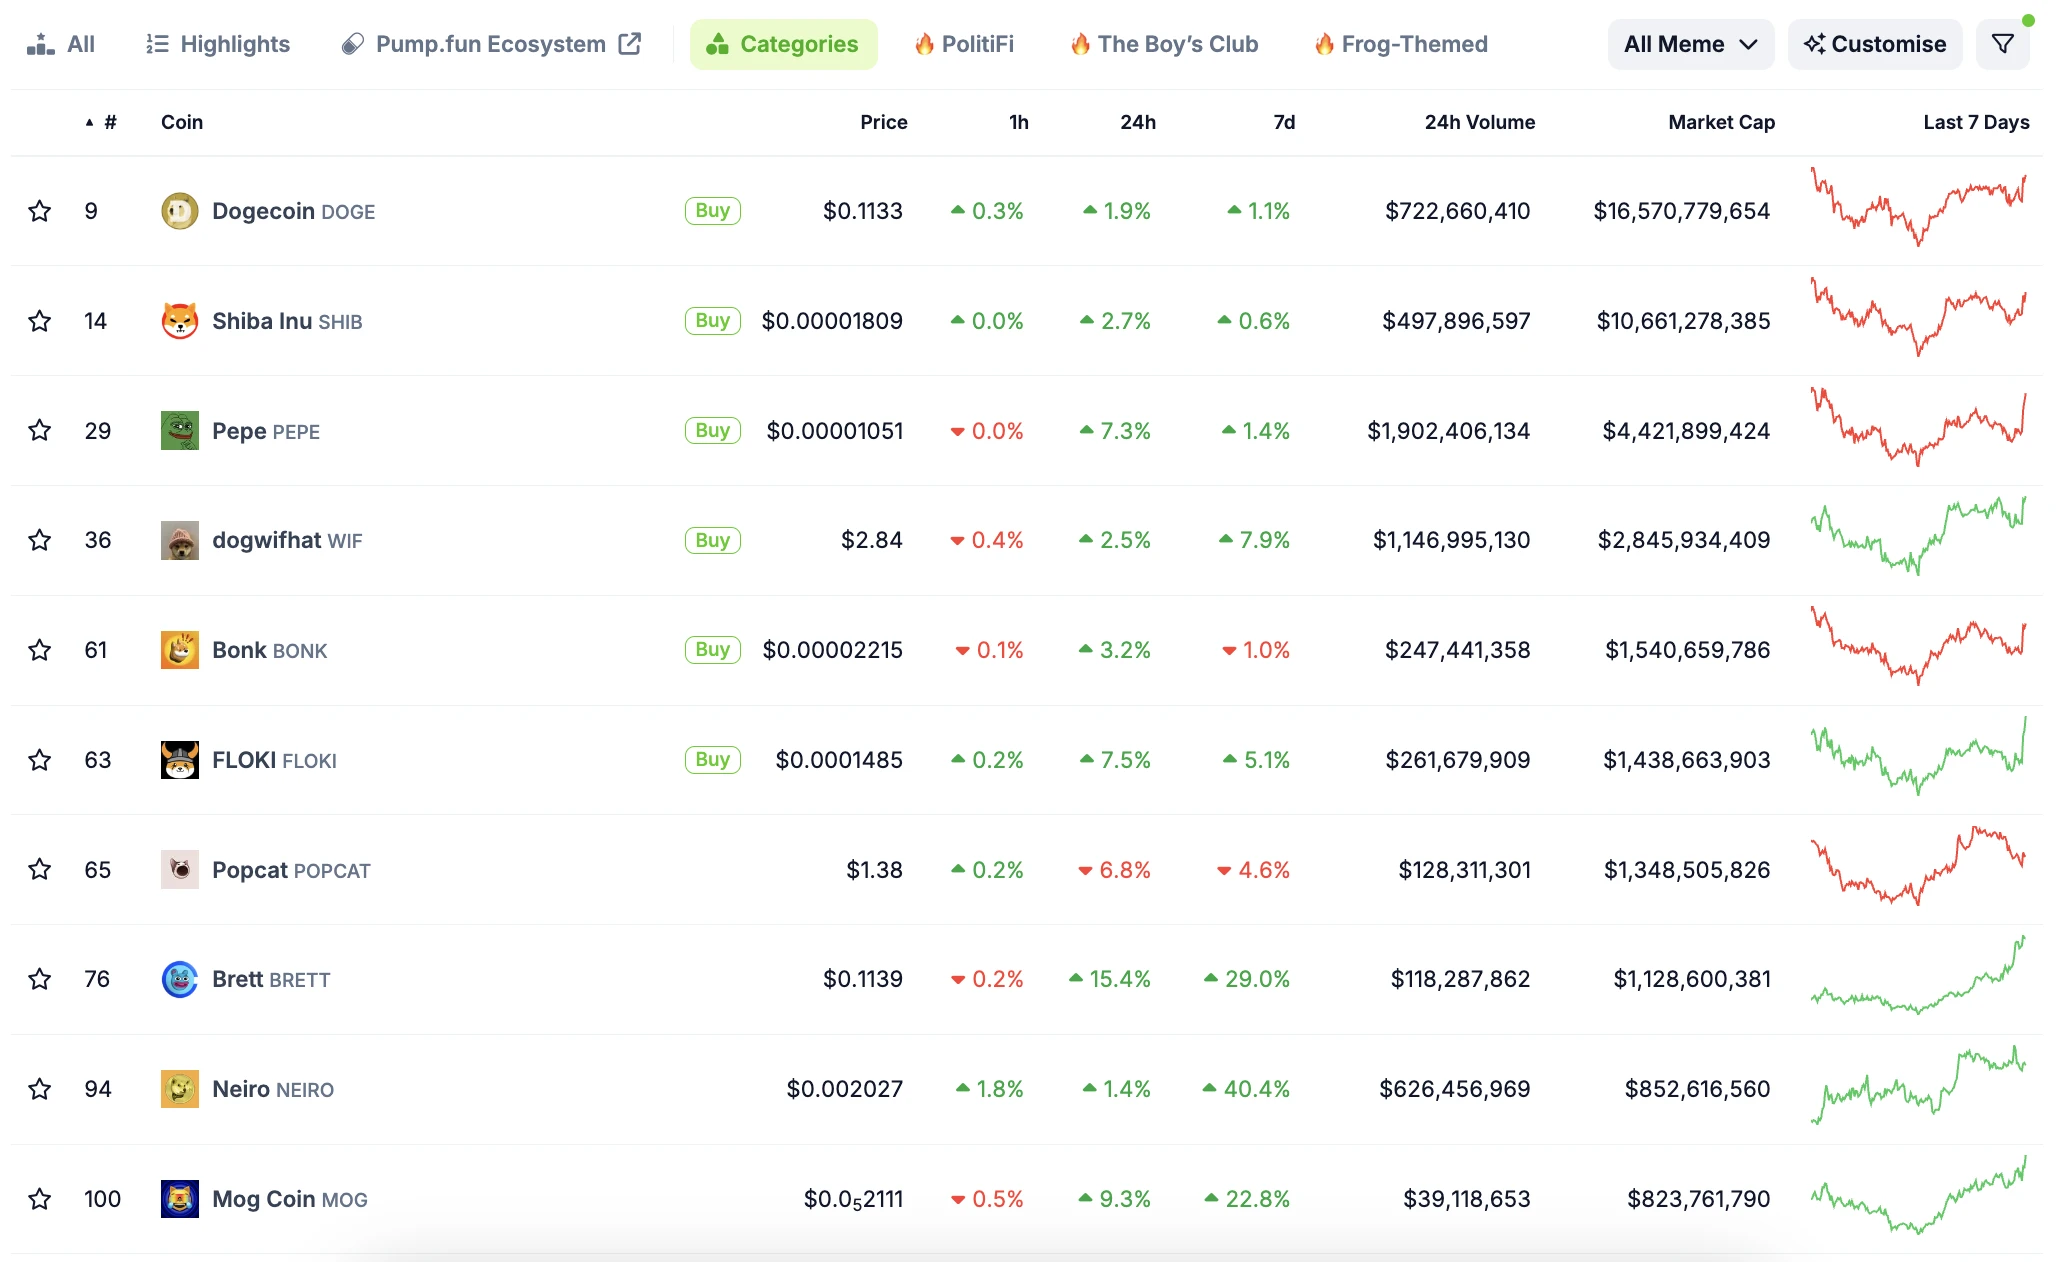Viewport: 2056px width, 1262px height.
Task: Click the dogwifhat WIF coin icon
Action: [176, 539]
